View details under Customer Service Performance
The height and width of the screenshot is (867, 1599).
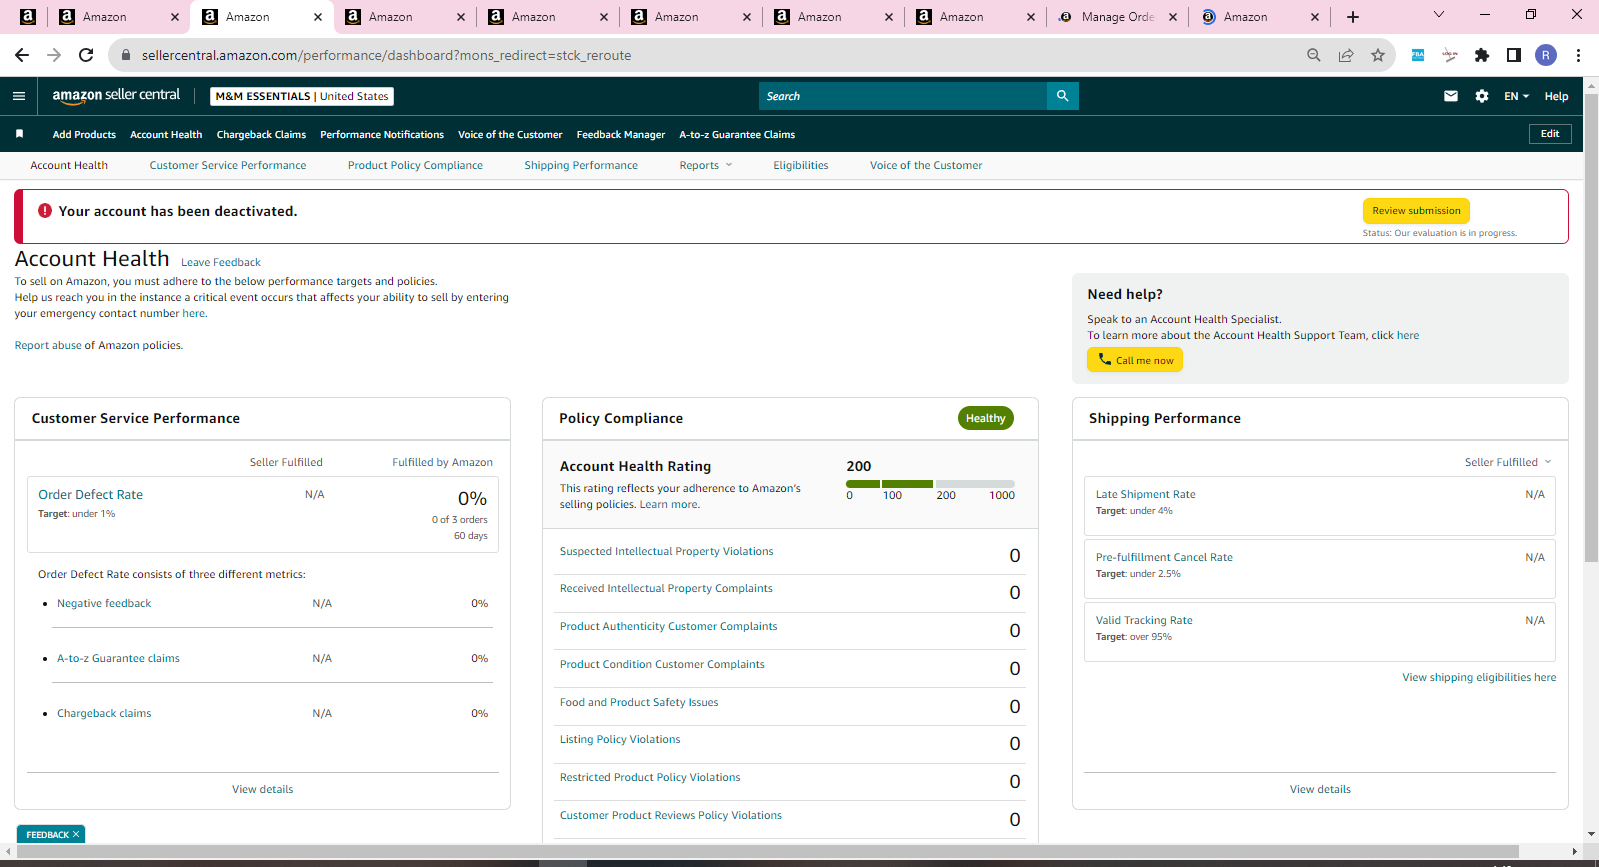pyautogui.click(x=263, y=789)
